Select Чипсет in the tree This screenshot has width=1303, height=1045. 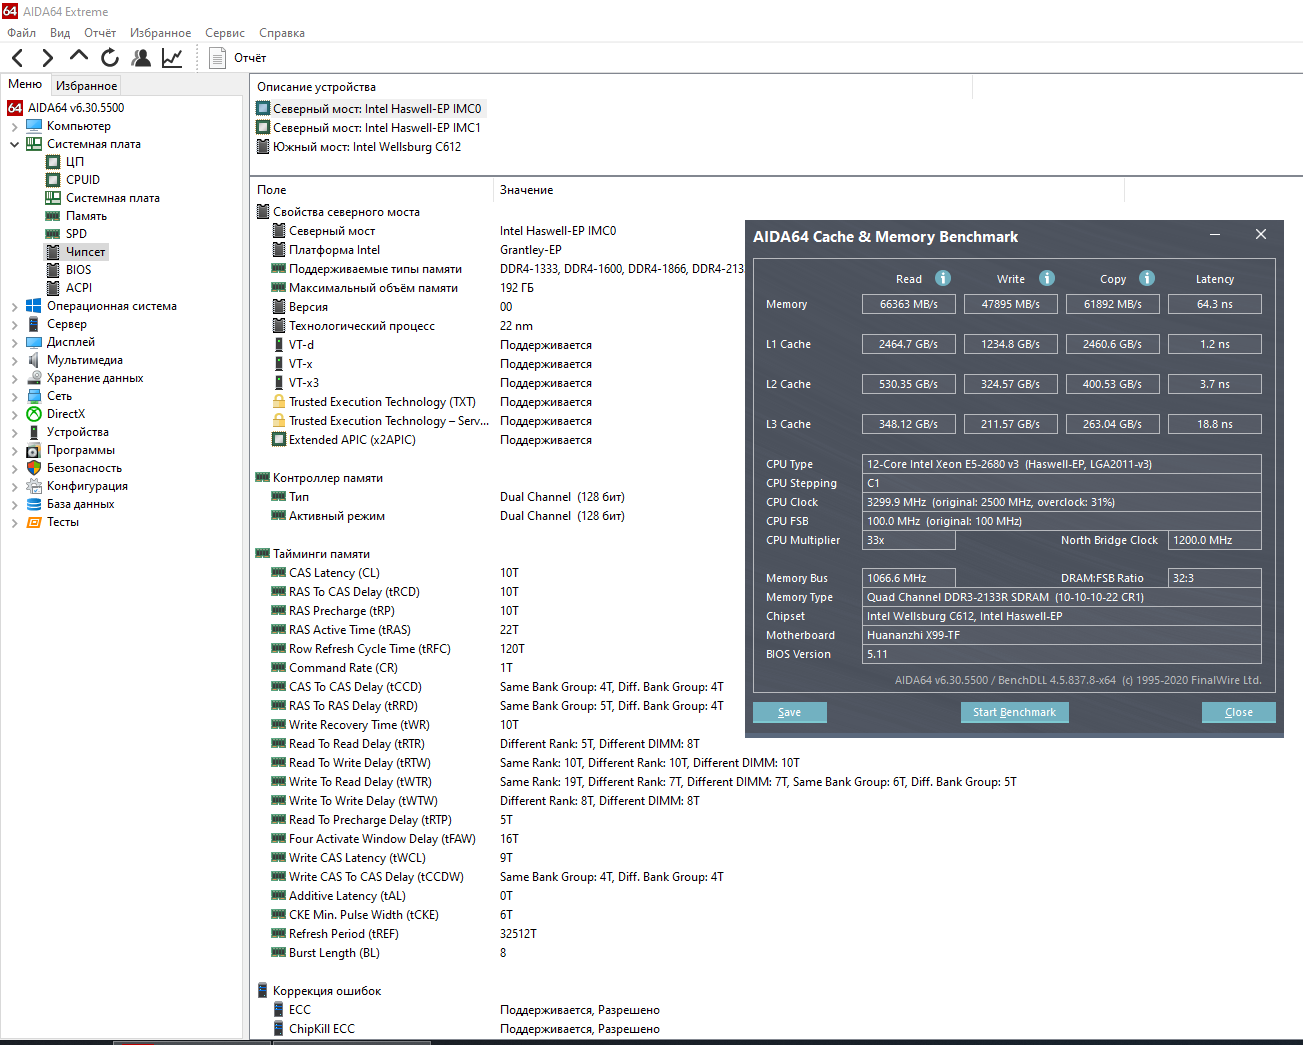point(85,252)
